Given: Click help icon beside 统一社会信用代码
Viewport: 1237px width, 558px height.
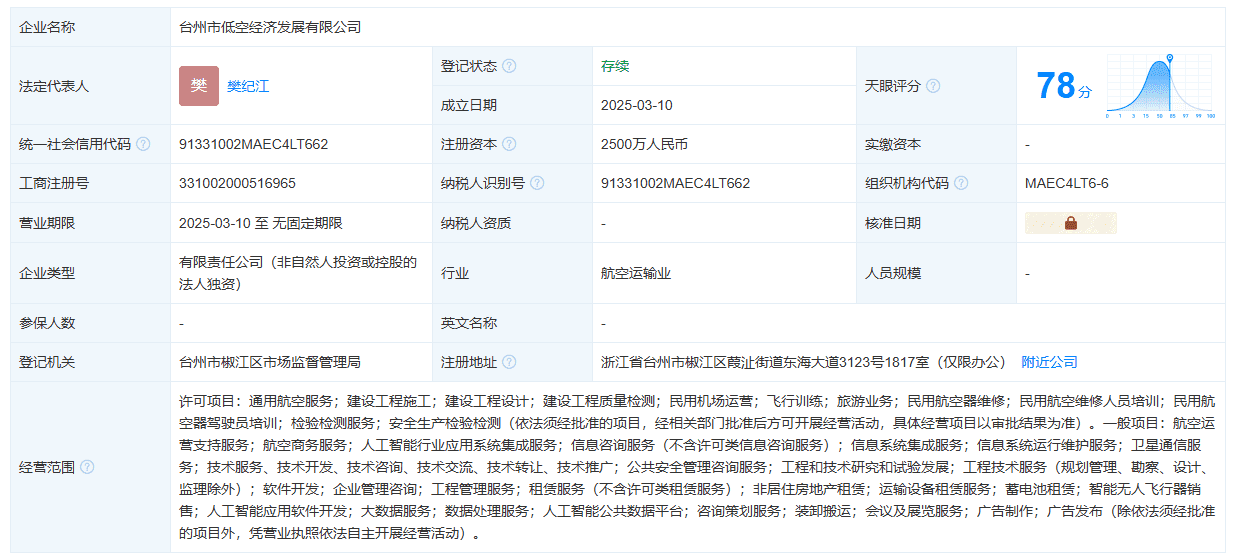Looking at the screenshot, I should click(143, 144).
